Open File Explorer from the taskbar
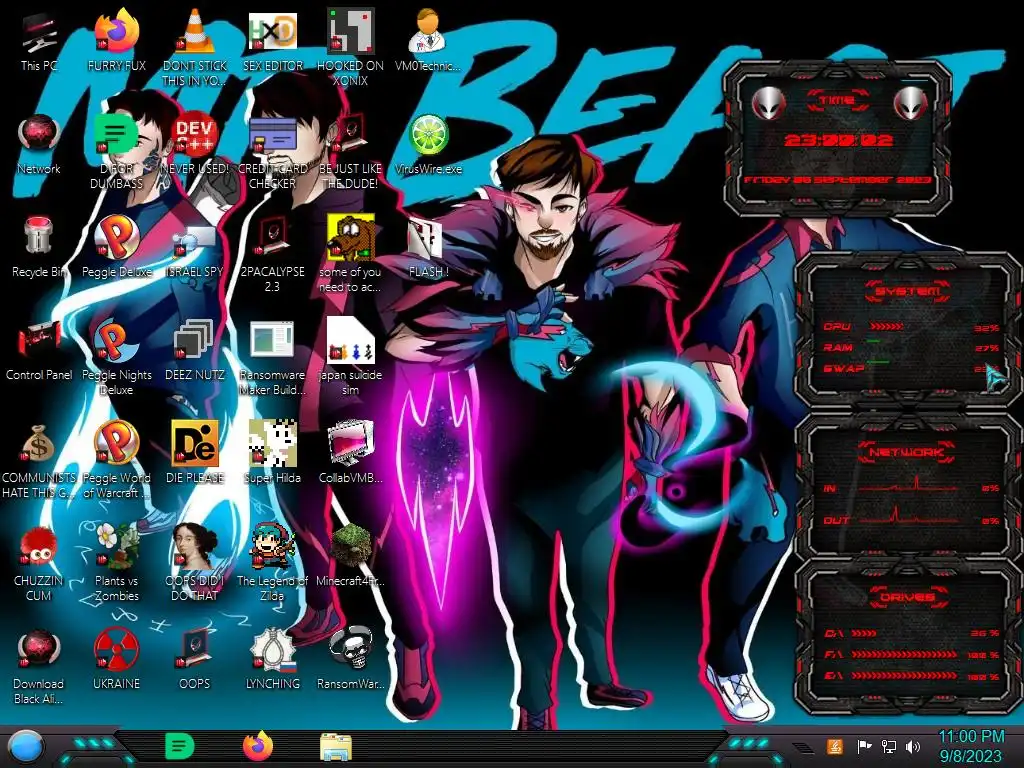1024x768 pixels. tap(336, 747)
